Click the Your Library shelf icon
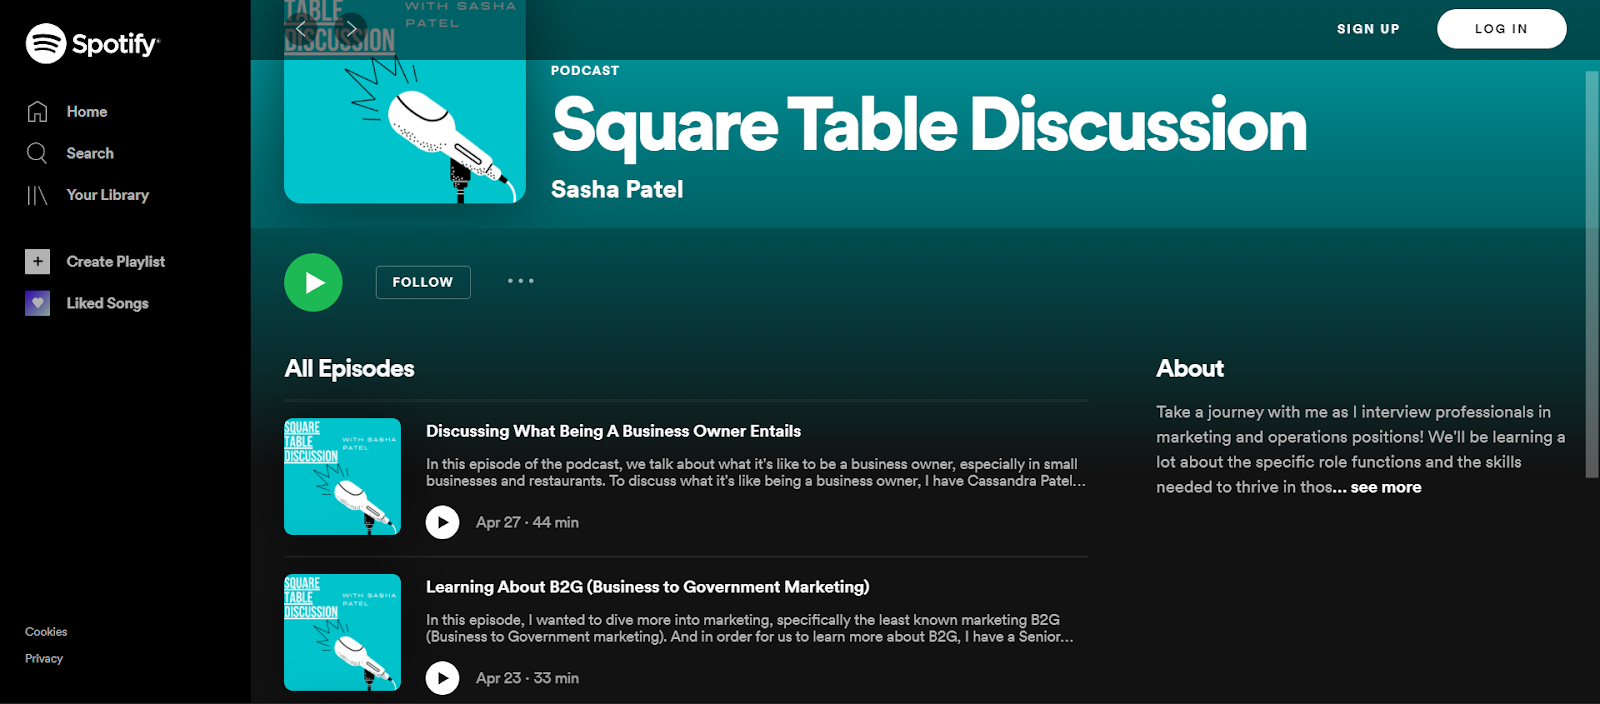 (37, 195)
